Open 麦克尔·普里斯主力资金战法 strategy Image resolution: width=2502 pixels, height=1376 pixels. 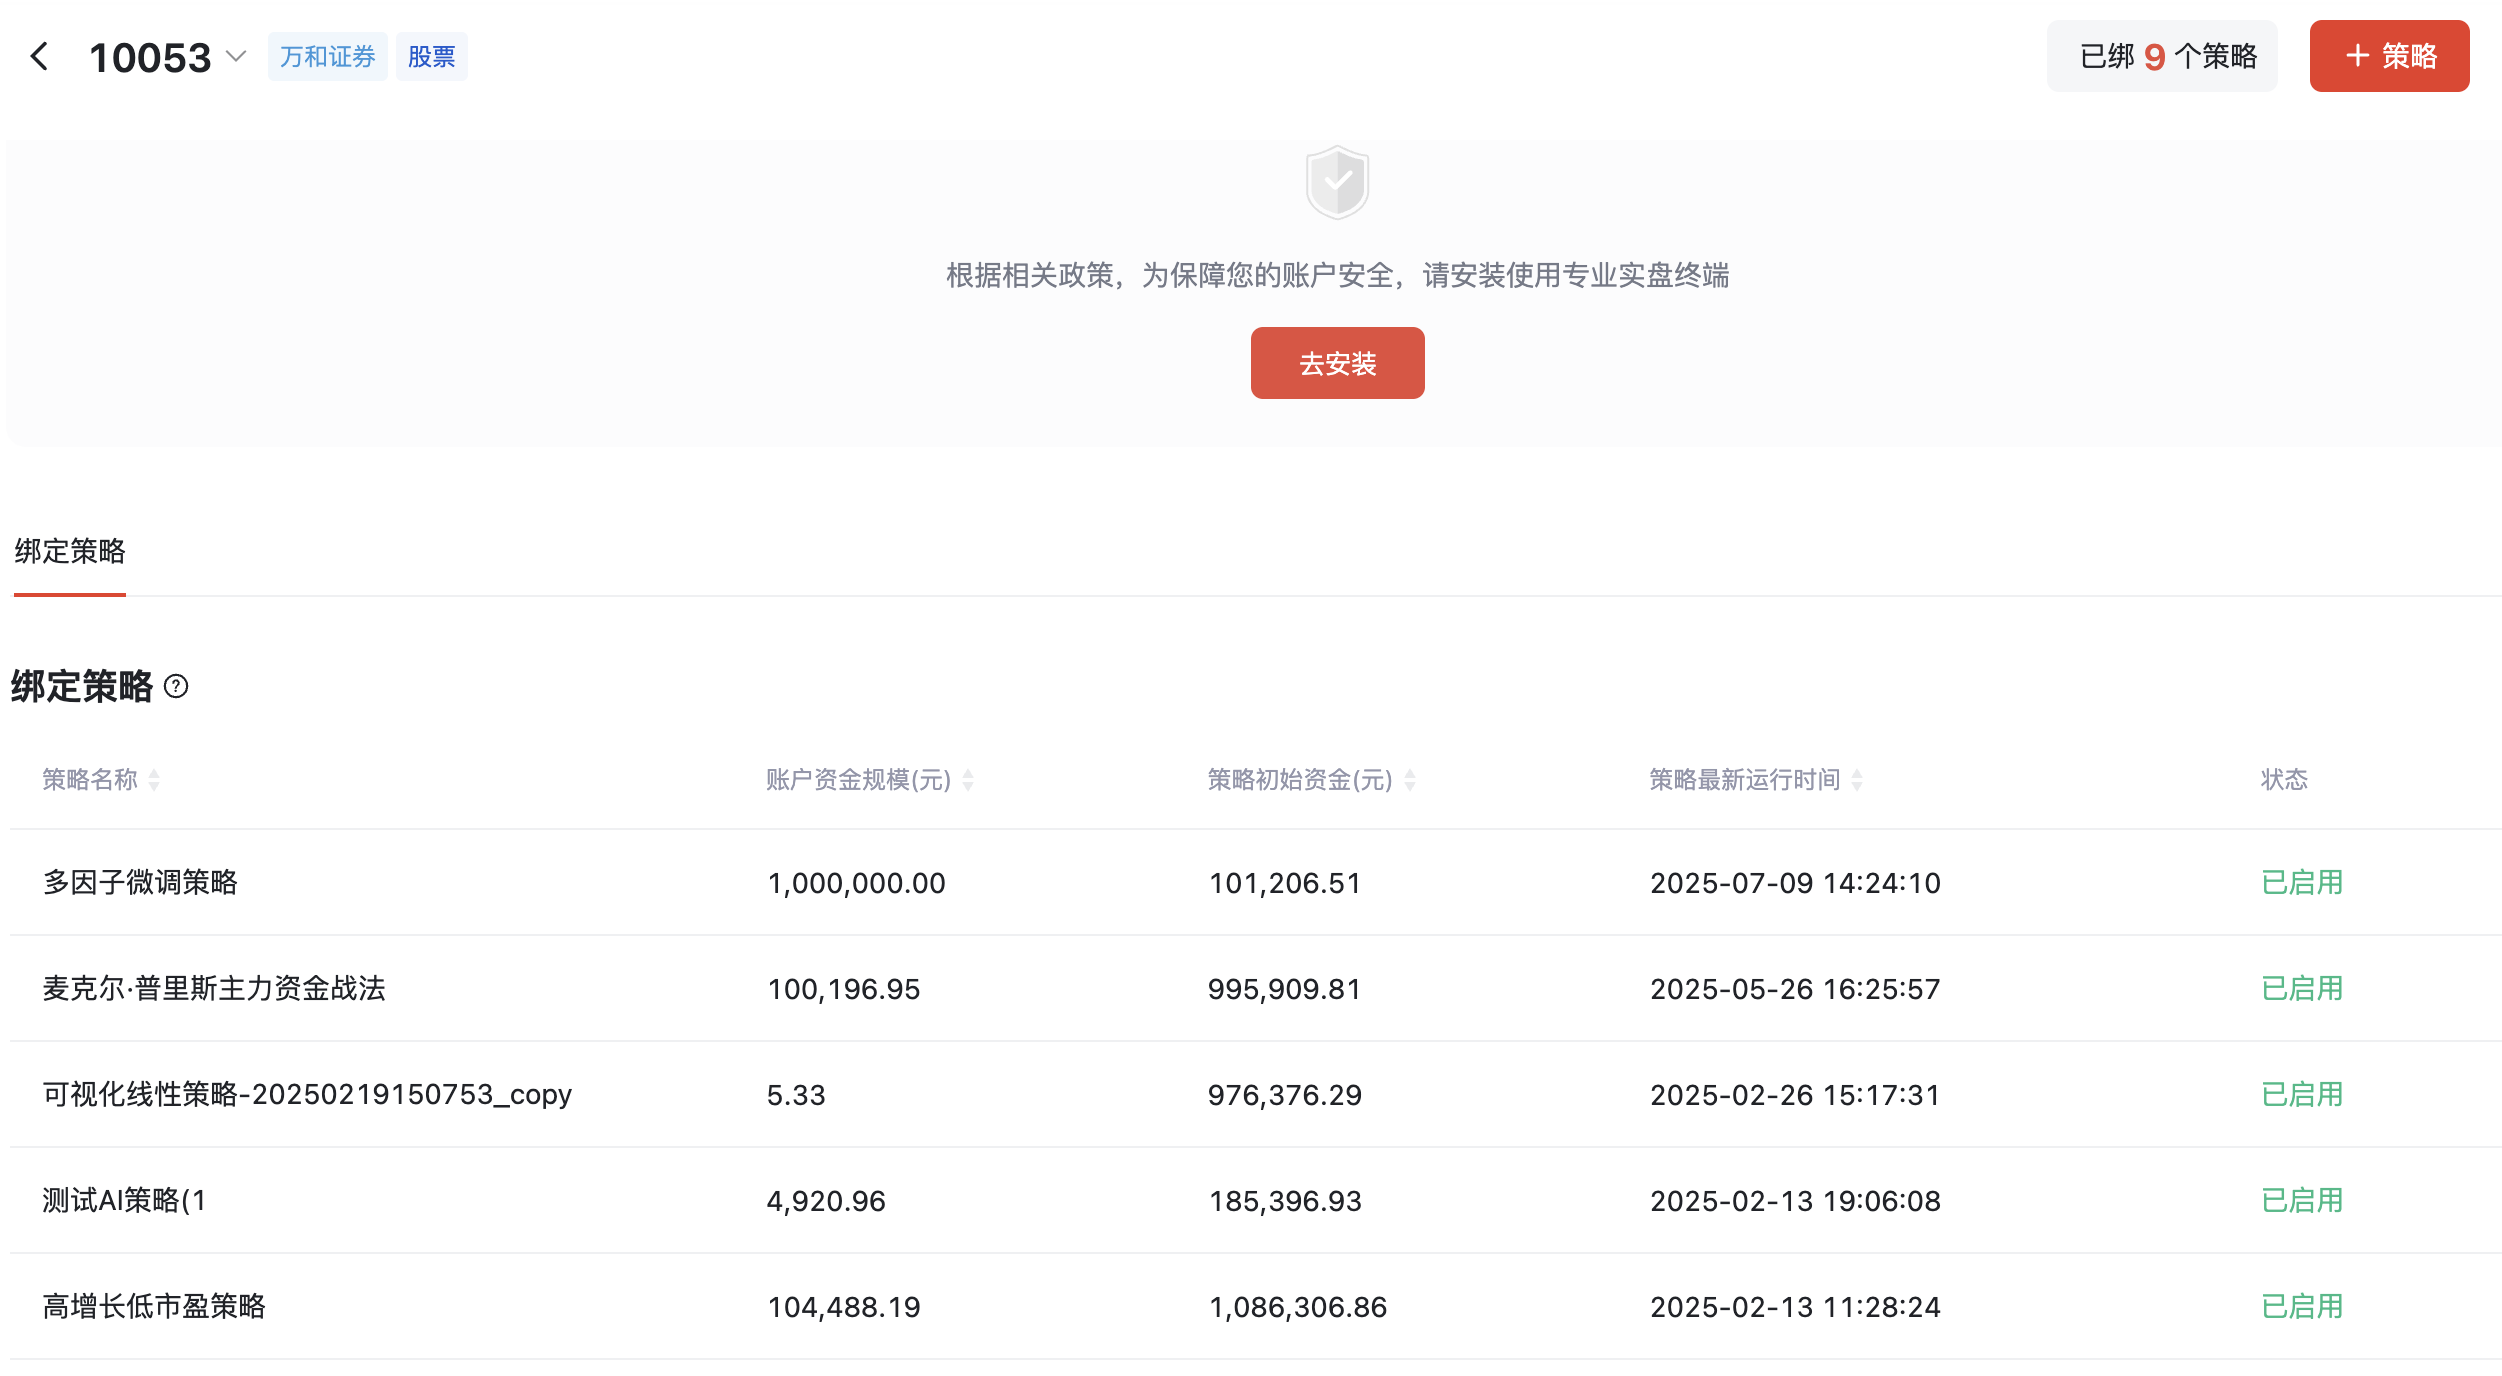(x=214, y=988)
